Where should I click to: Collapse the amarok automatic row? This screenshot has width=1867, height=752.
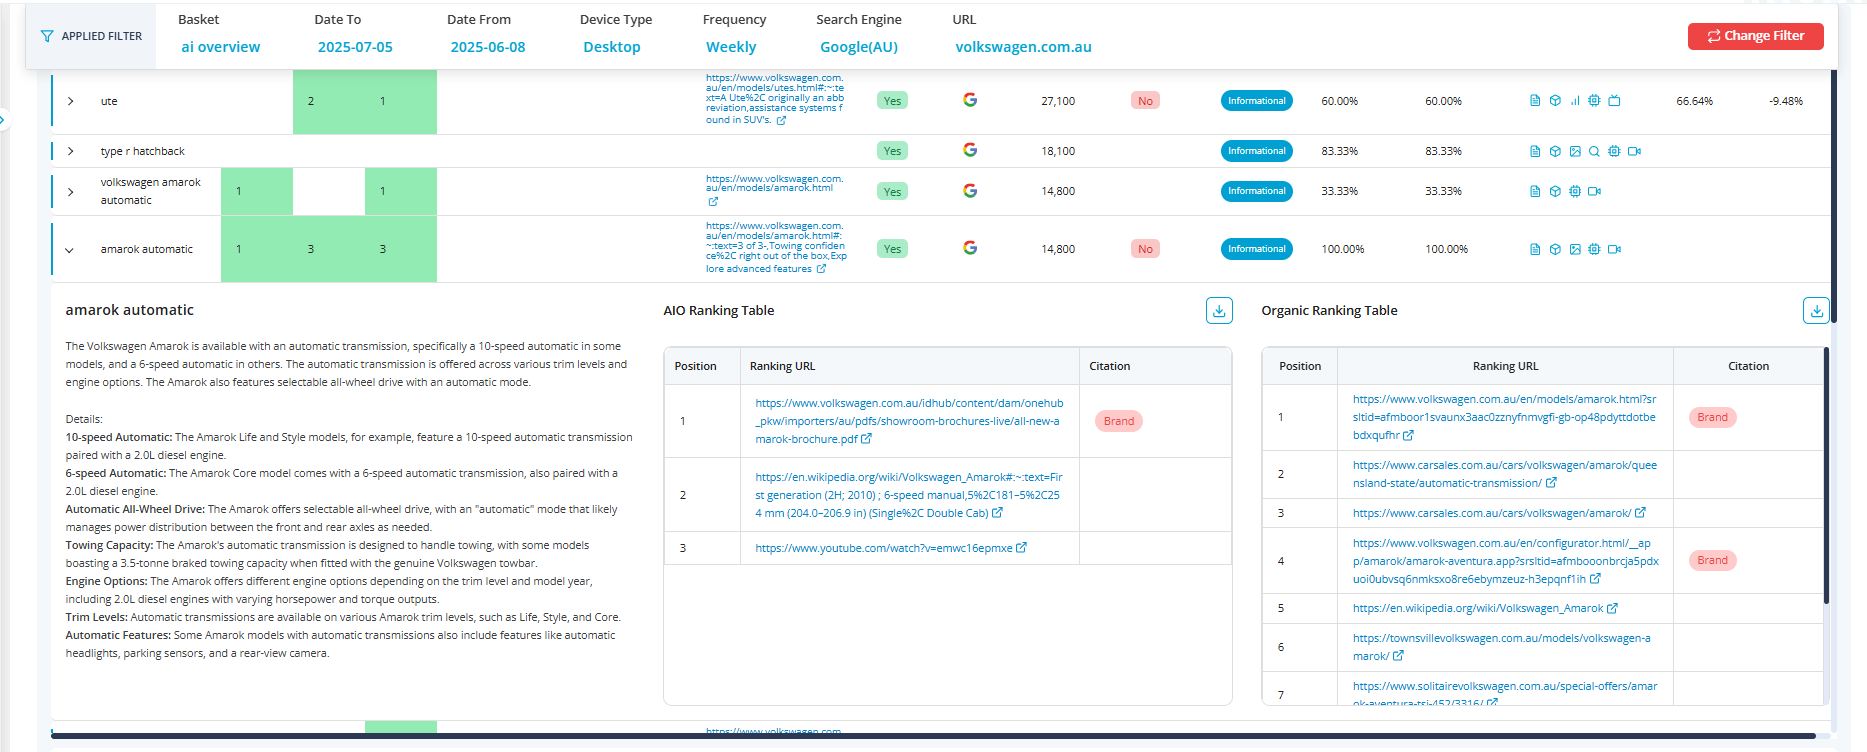tap(70, 250)
